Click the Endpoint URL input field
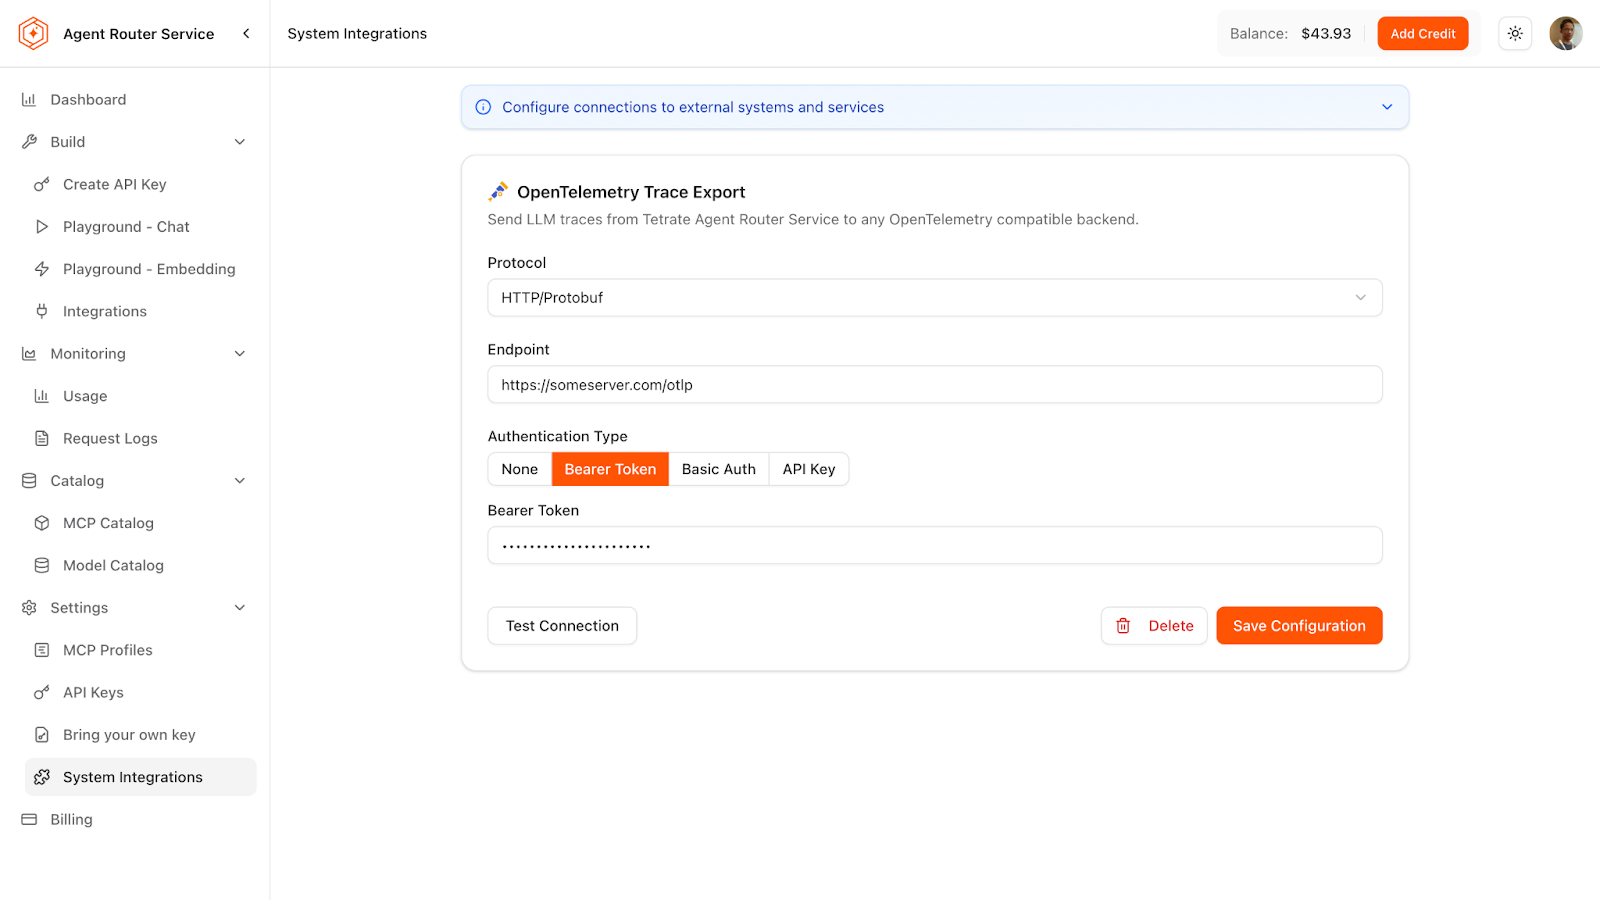The height and width of the screenshot is (900, 1600). click(934, 385)
